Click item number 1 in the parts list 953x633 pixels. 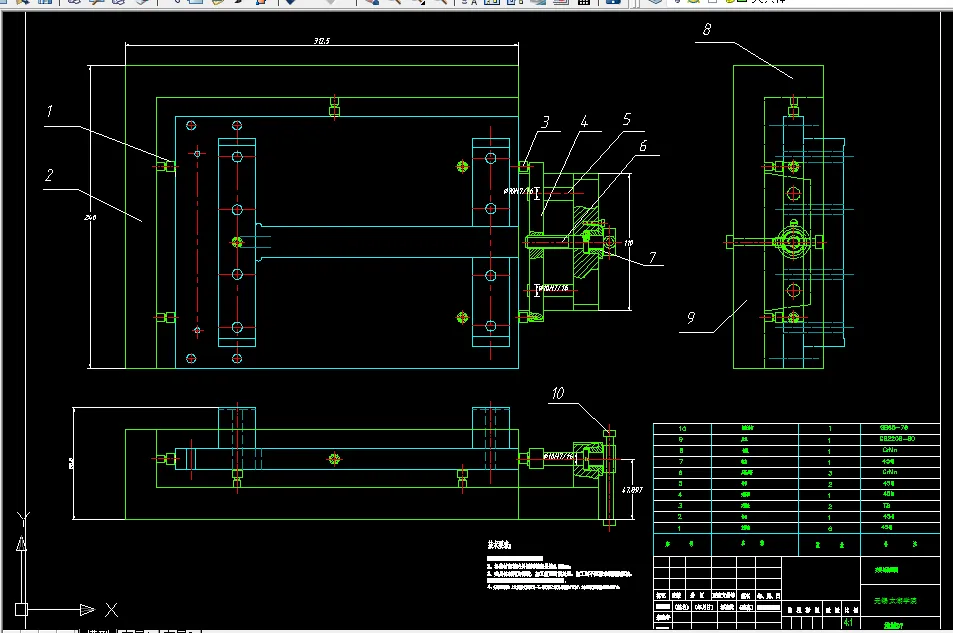pos(679,528)
